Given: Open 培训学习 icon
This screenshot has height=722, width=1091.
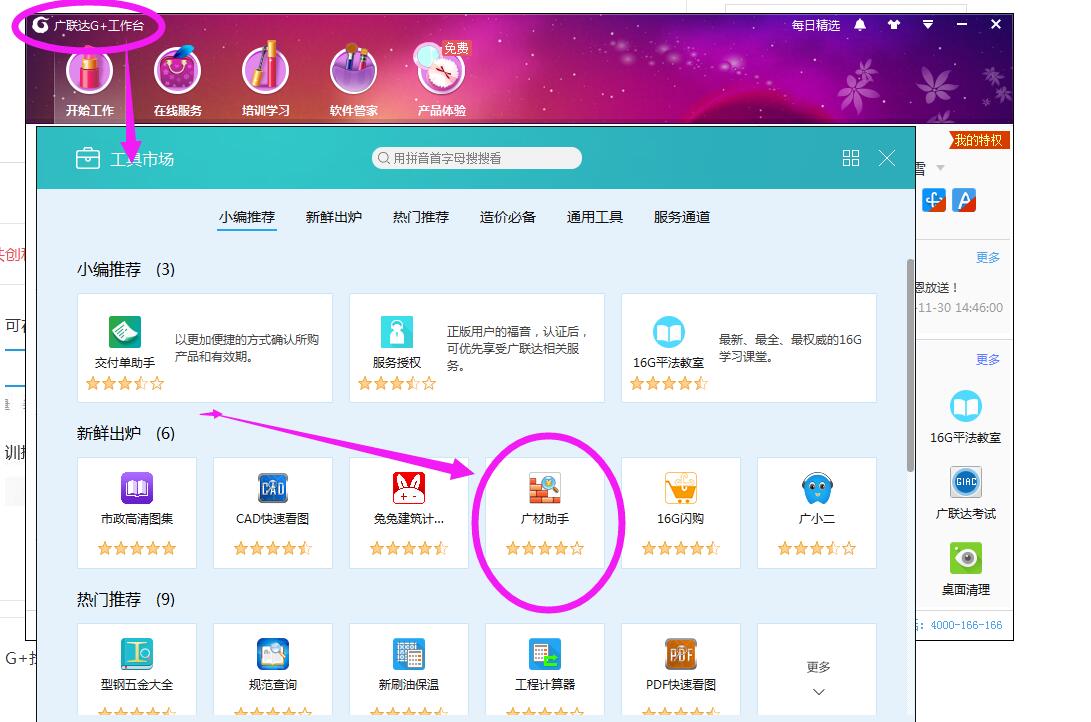Looking at the screenshot, I should [265, 69].
